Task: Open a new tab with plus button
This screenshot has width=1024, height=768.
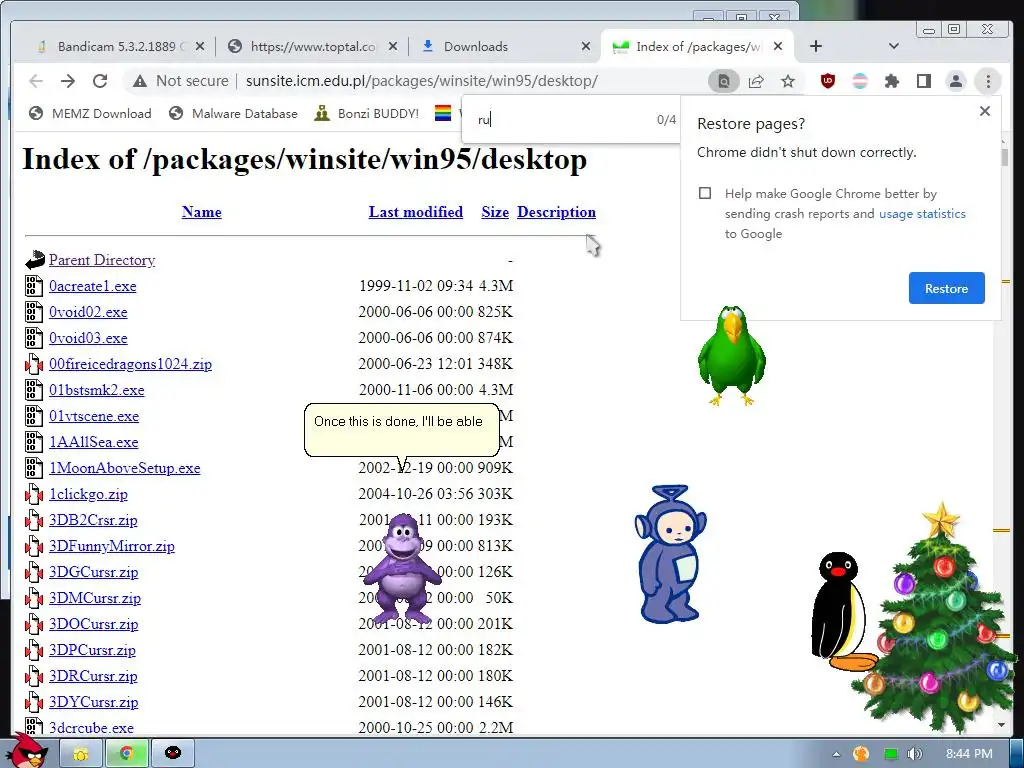Action: point(816,46)
